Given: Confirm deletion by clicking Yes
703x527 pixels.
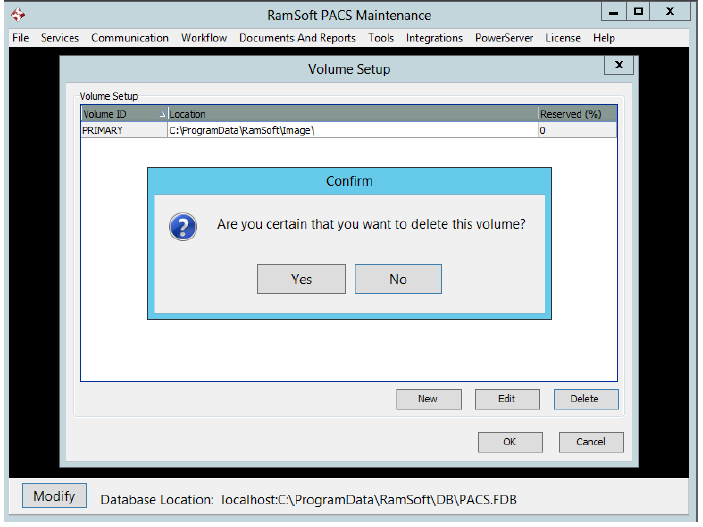Looking at the screenshot, I should (301, 279).
